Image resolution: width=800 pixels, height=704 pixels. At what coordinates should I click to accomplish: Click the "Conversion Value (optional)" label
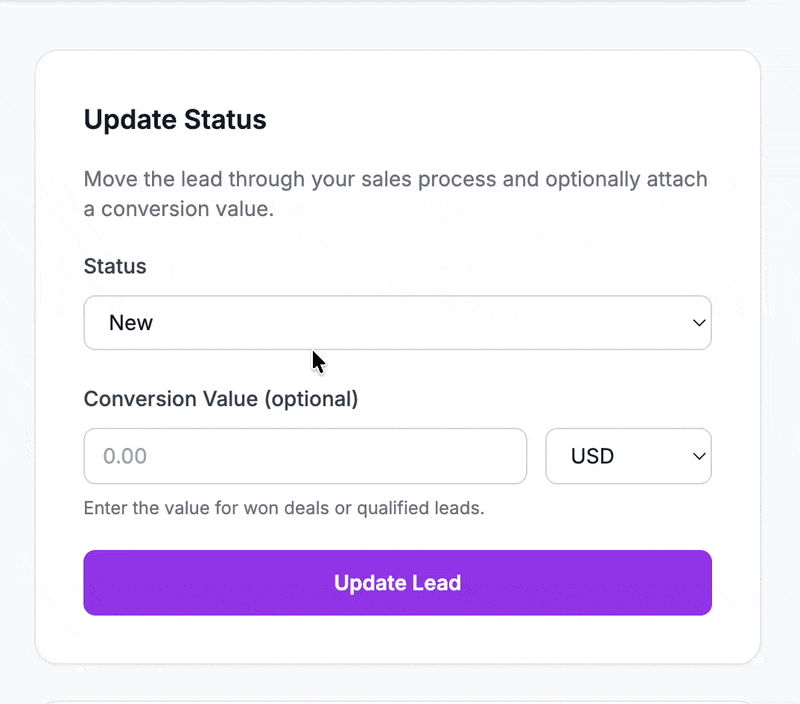pos(220,398)
